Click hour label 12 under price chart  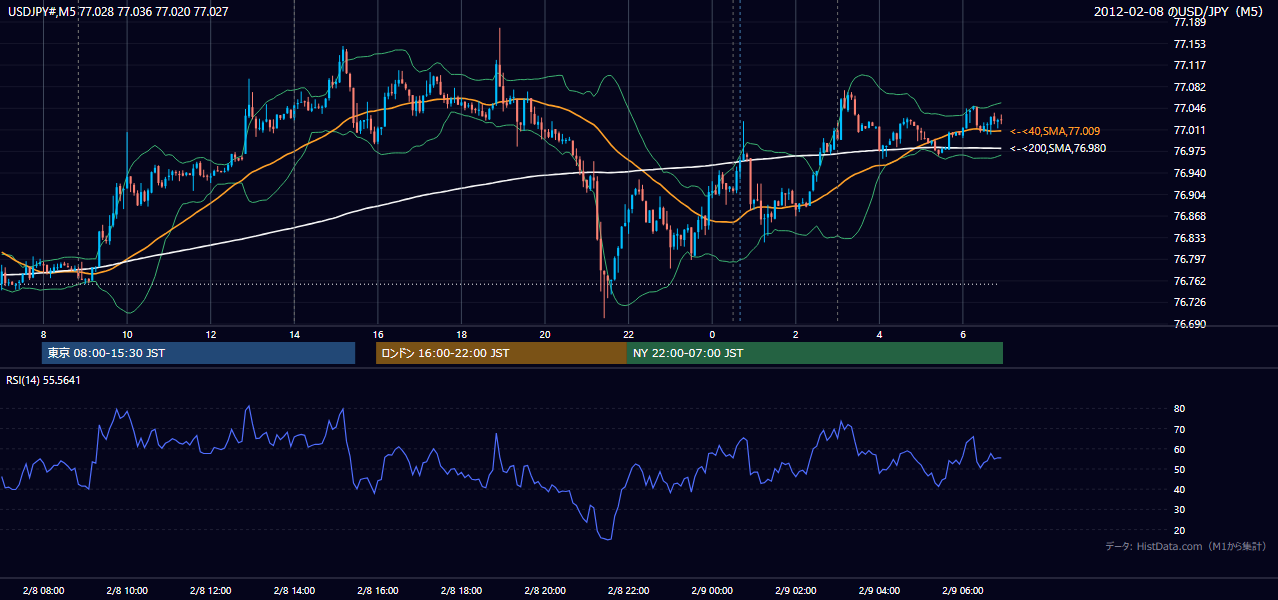(211, 334)
